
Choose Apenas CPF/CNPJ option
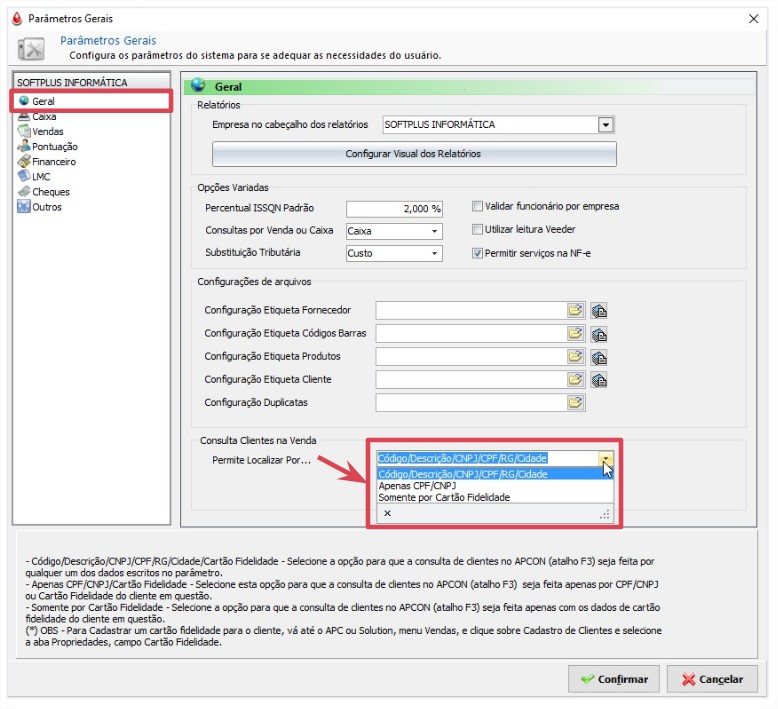495,486
